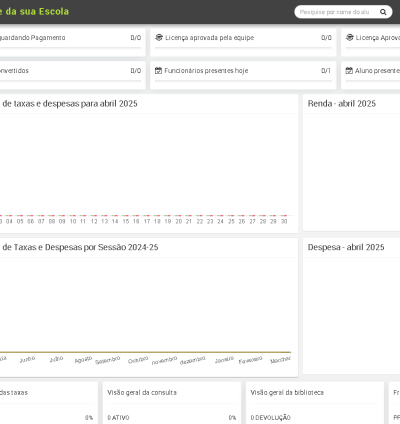
Task: Open the Aguardando Pagamento card
Action: pyautogui.click(x=72, y=42)
